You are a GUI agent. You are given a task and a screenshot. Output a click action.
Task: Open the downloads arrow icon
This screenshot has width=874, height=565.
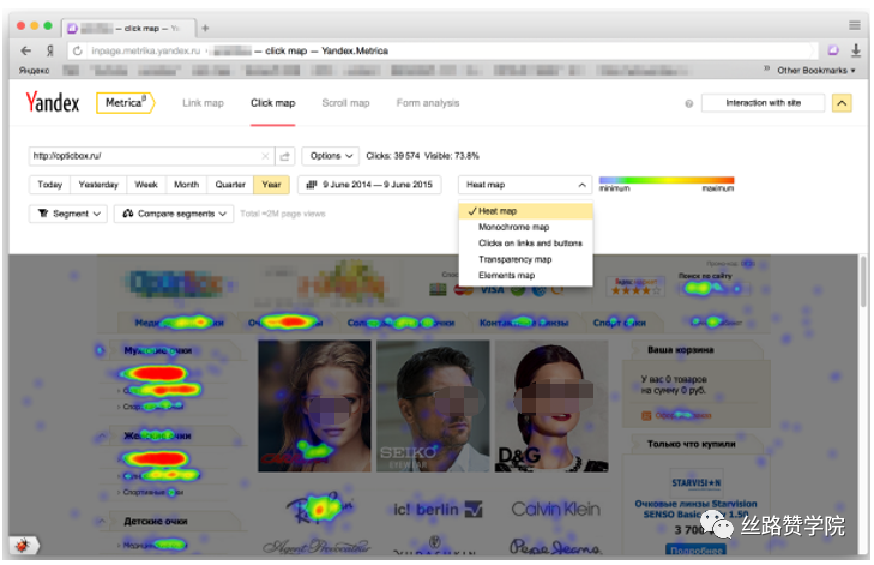tap(856, 51)
